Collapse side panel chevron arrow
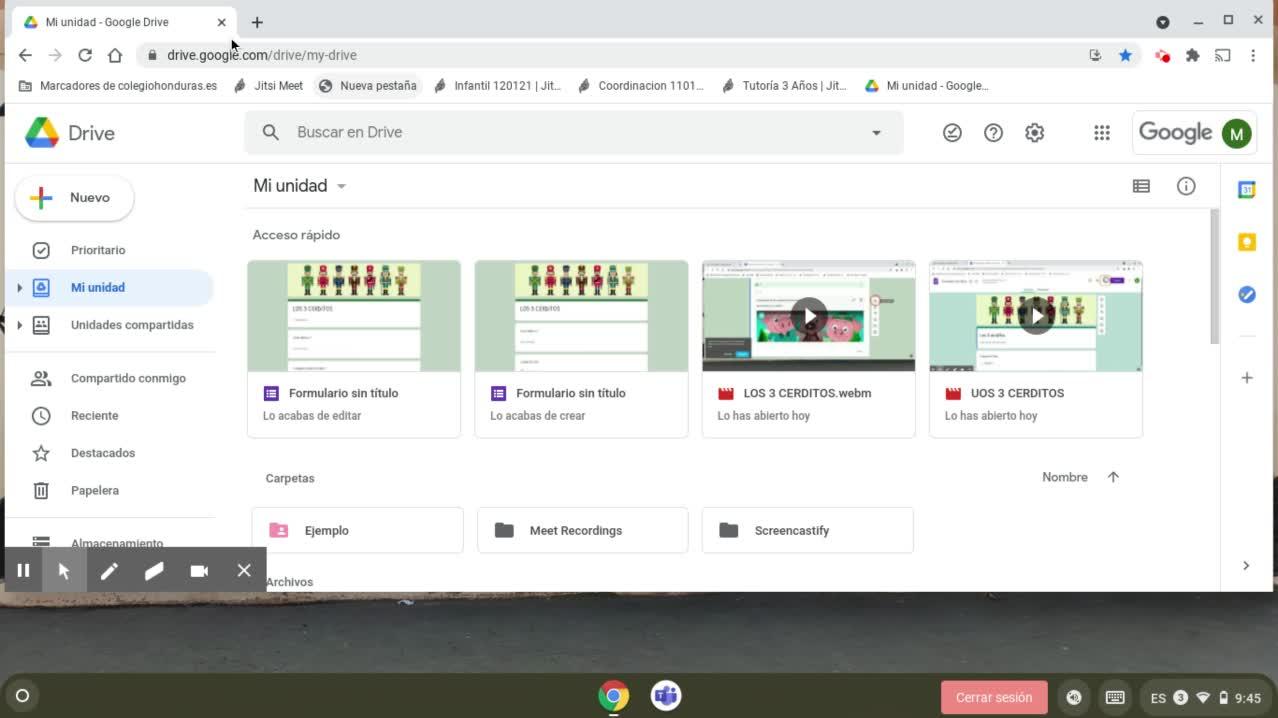 click(x=1246, y=566)
